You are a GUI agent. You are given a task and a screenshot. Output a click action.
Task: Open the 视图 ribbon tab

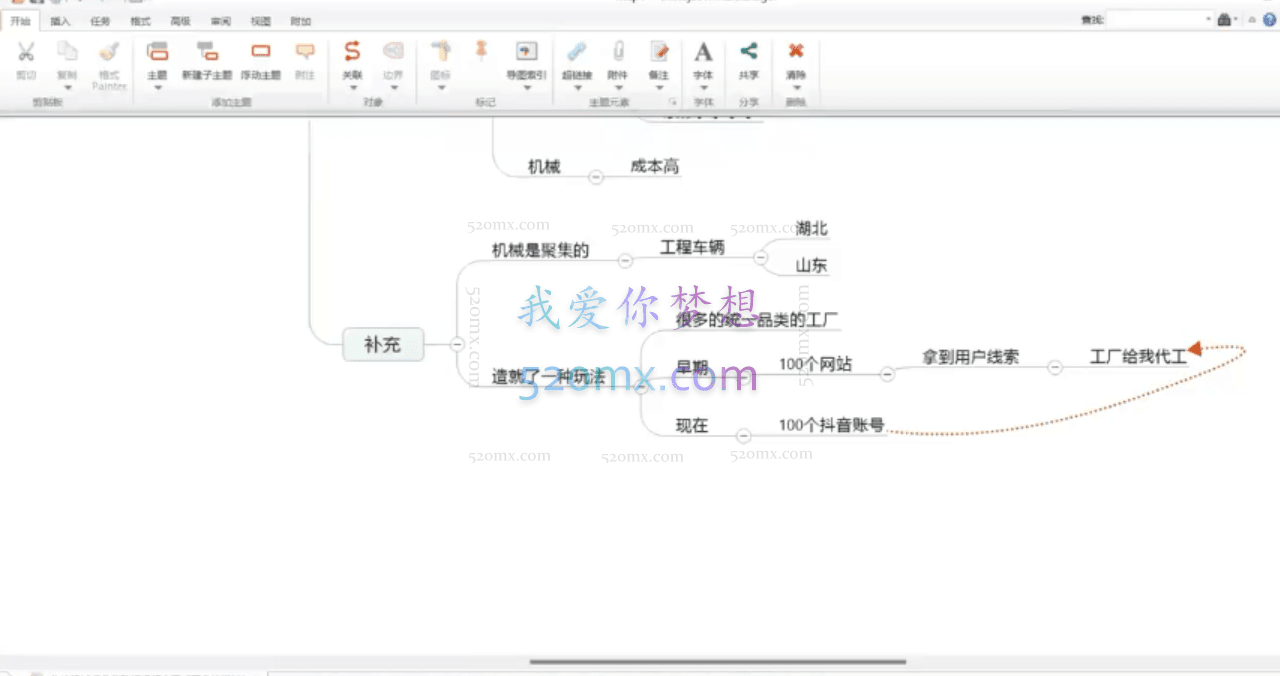(260, 21)
